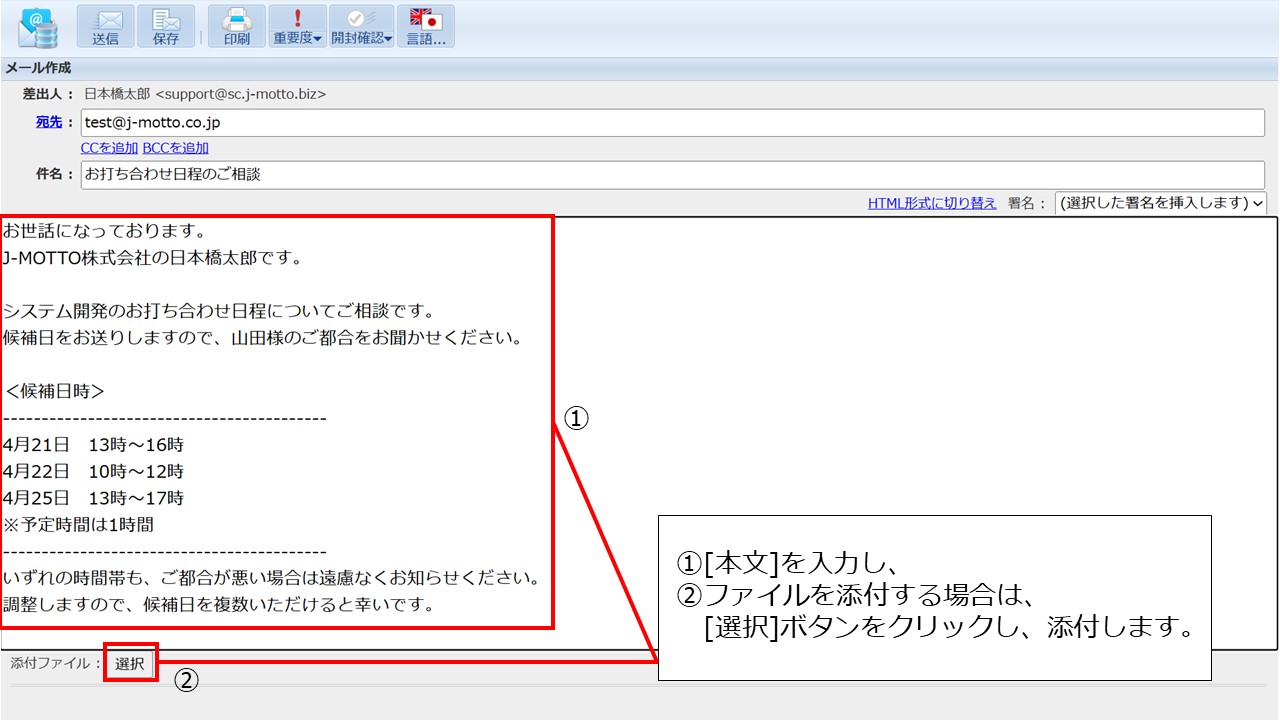Switch to HTML format with HTML形式に切り替え
Screen dimensions: 1280x720
(932, 203)
